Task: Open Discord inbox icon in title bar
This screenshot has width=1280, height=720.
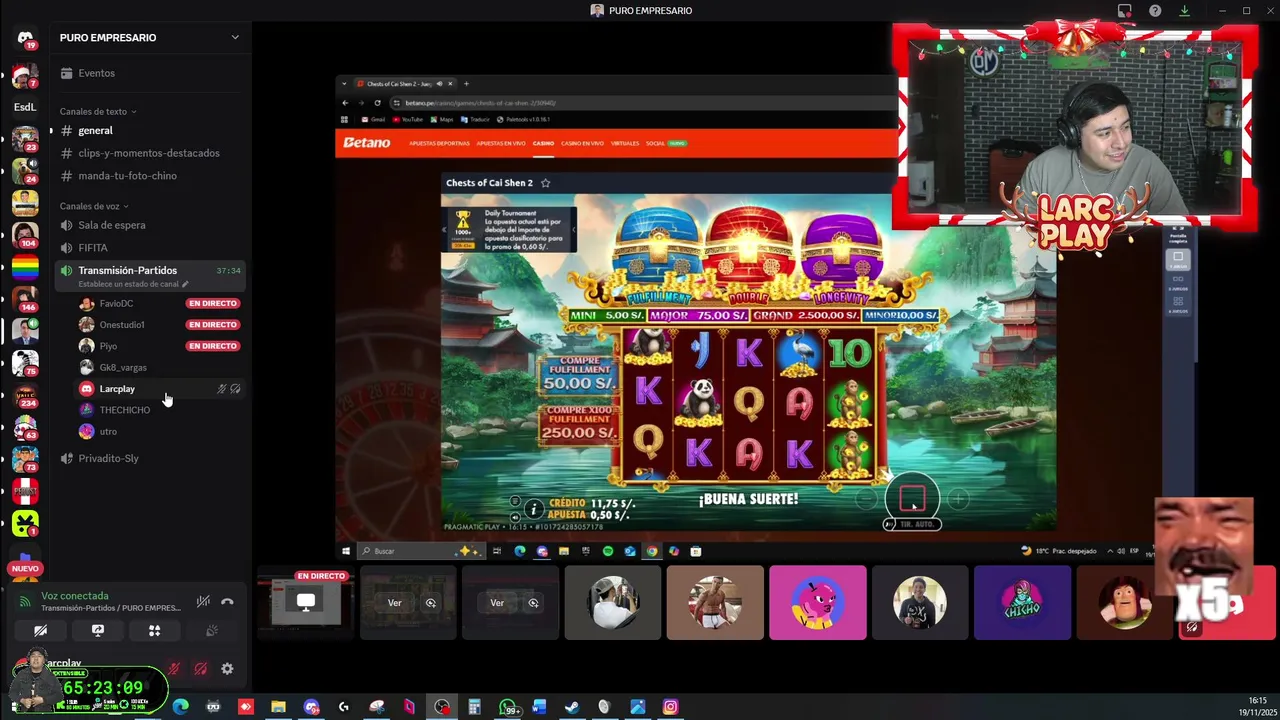Action: 1125,11
